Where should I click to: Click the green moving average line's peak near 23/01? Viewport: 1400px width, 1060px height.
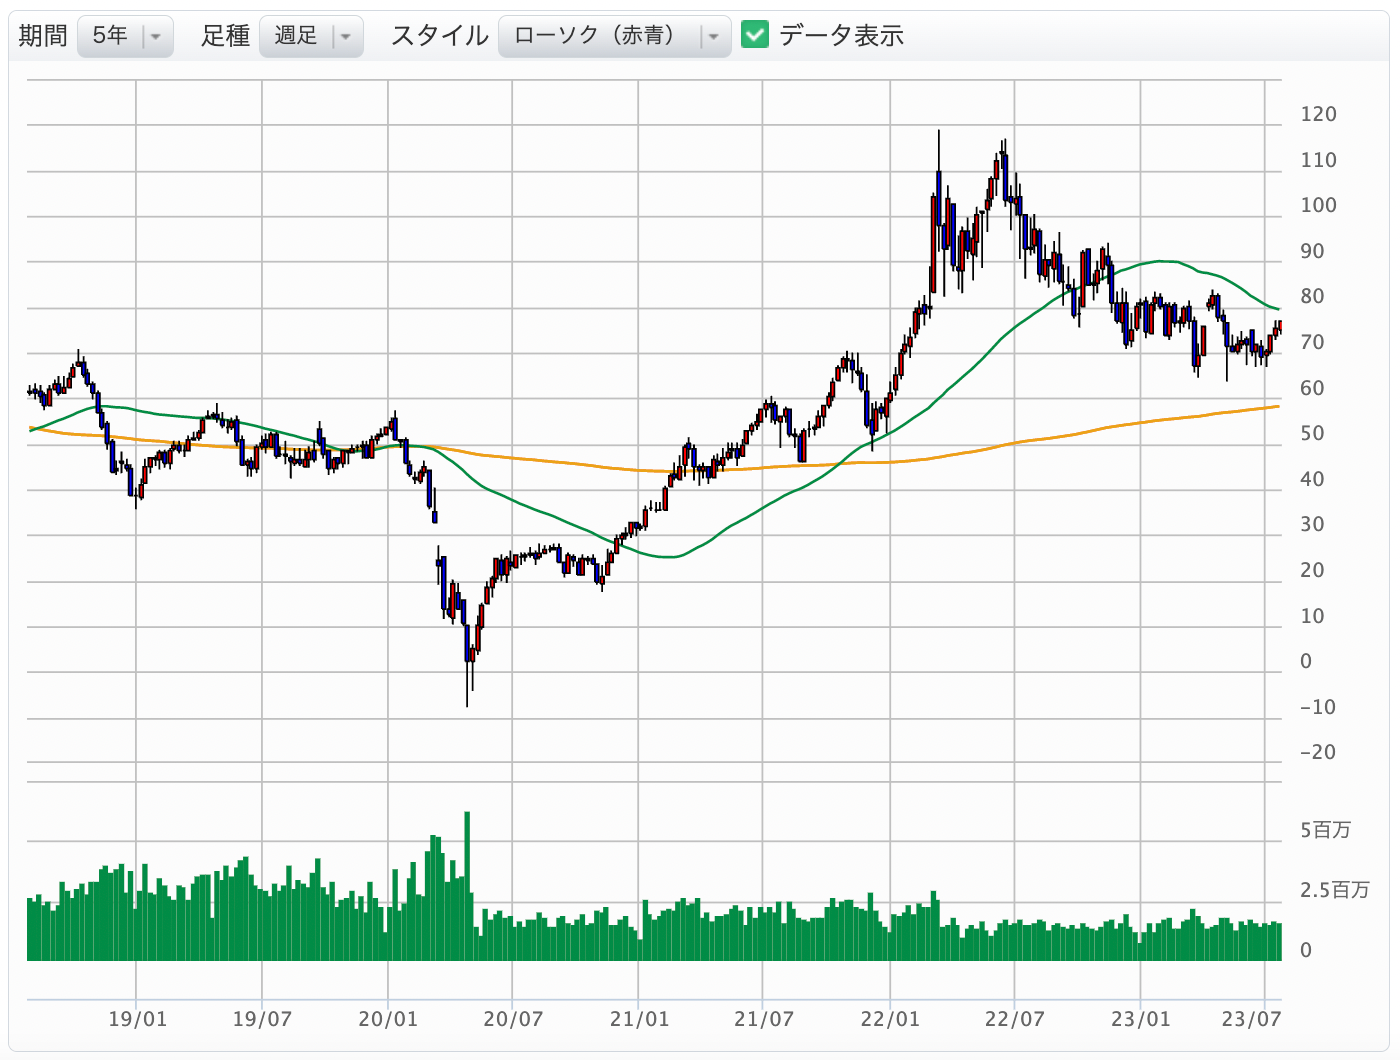point(1160,261)
